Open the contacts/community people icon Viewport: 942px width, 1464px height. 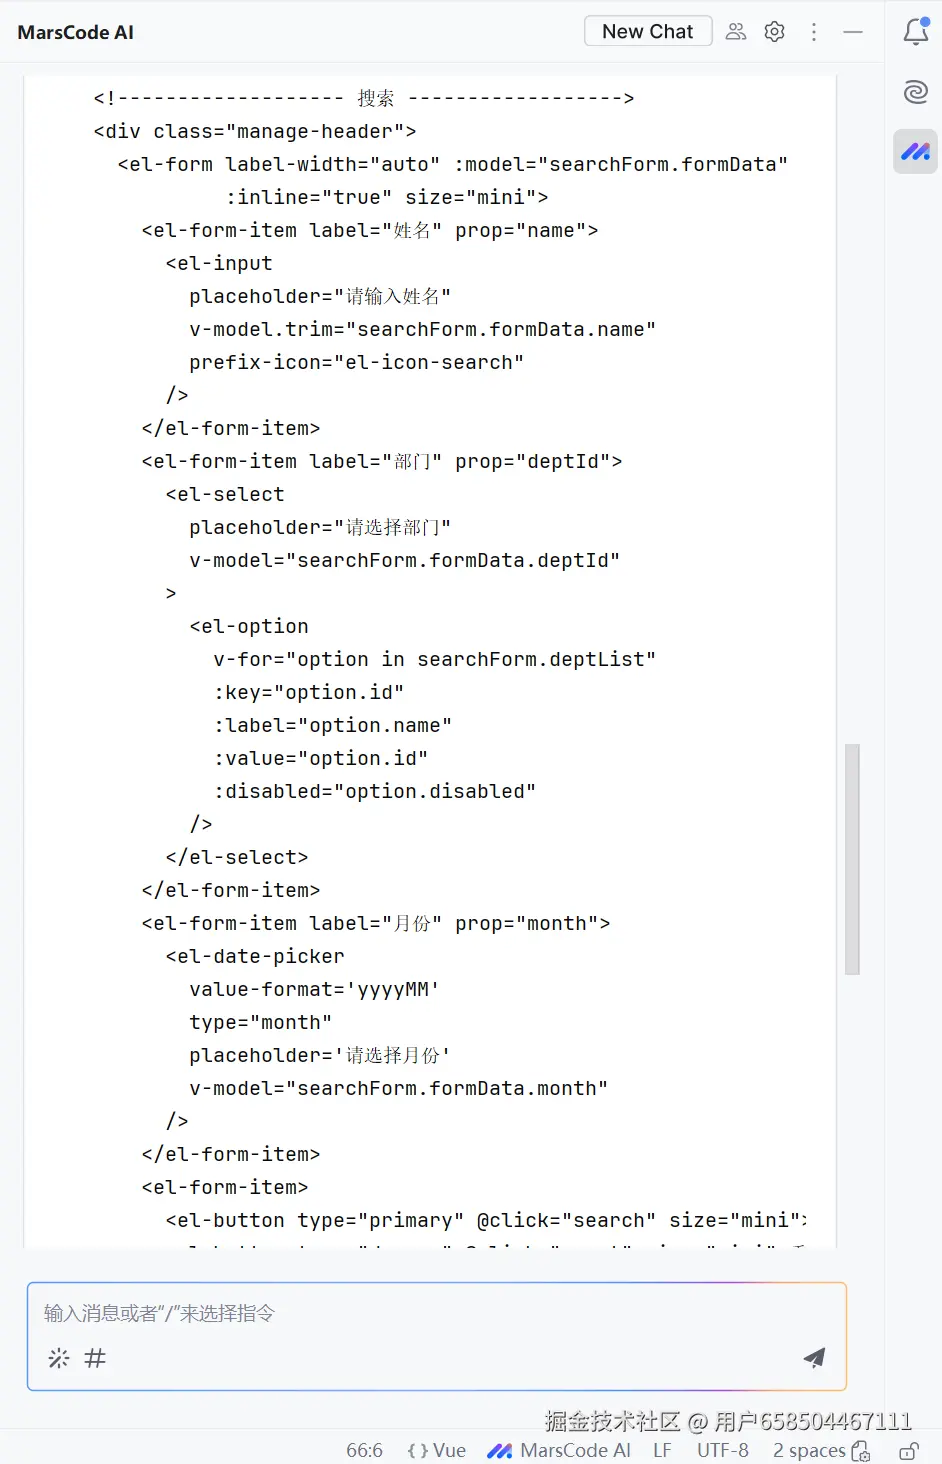click(736, 32)
